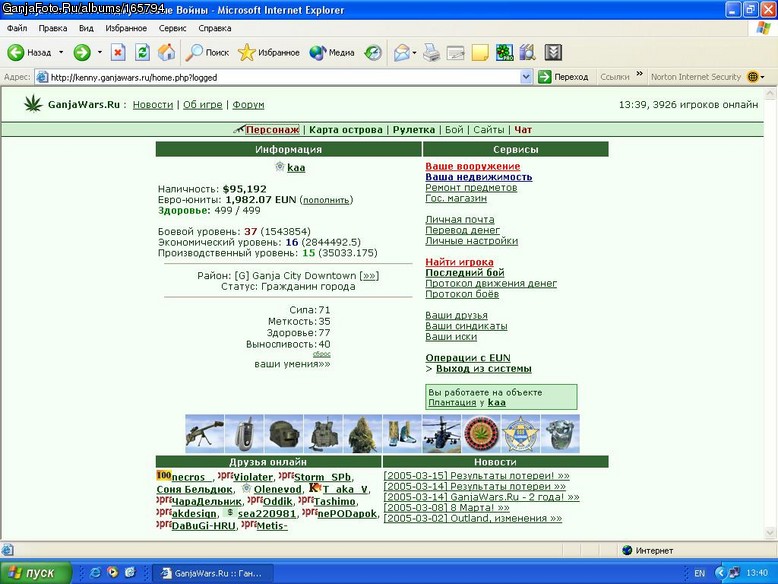Switch to Карта острова tab
This screenshot has width=778, height=584.
click(346, 130)
